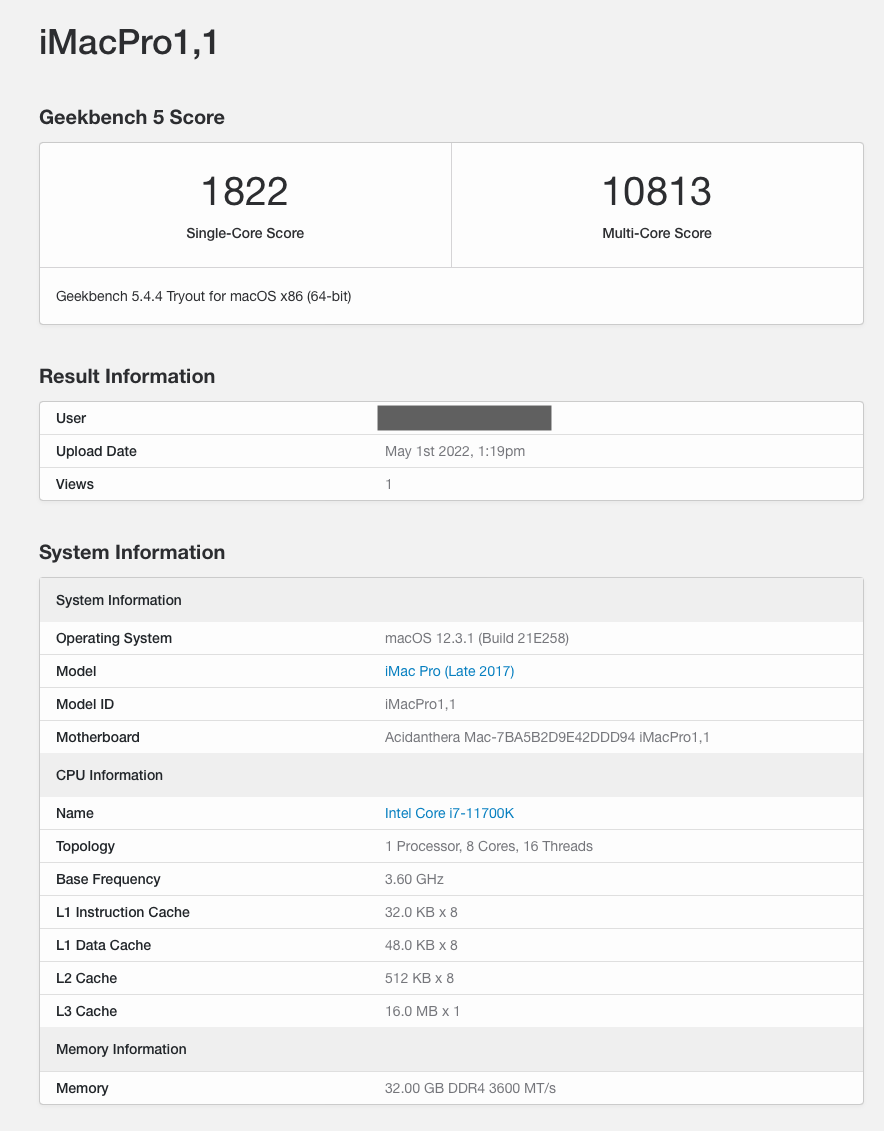Click the multi-core score 10813
The image size is (884, 1131).
pyautogui.click(x=657, y=192)
